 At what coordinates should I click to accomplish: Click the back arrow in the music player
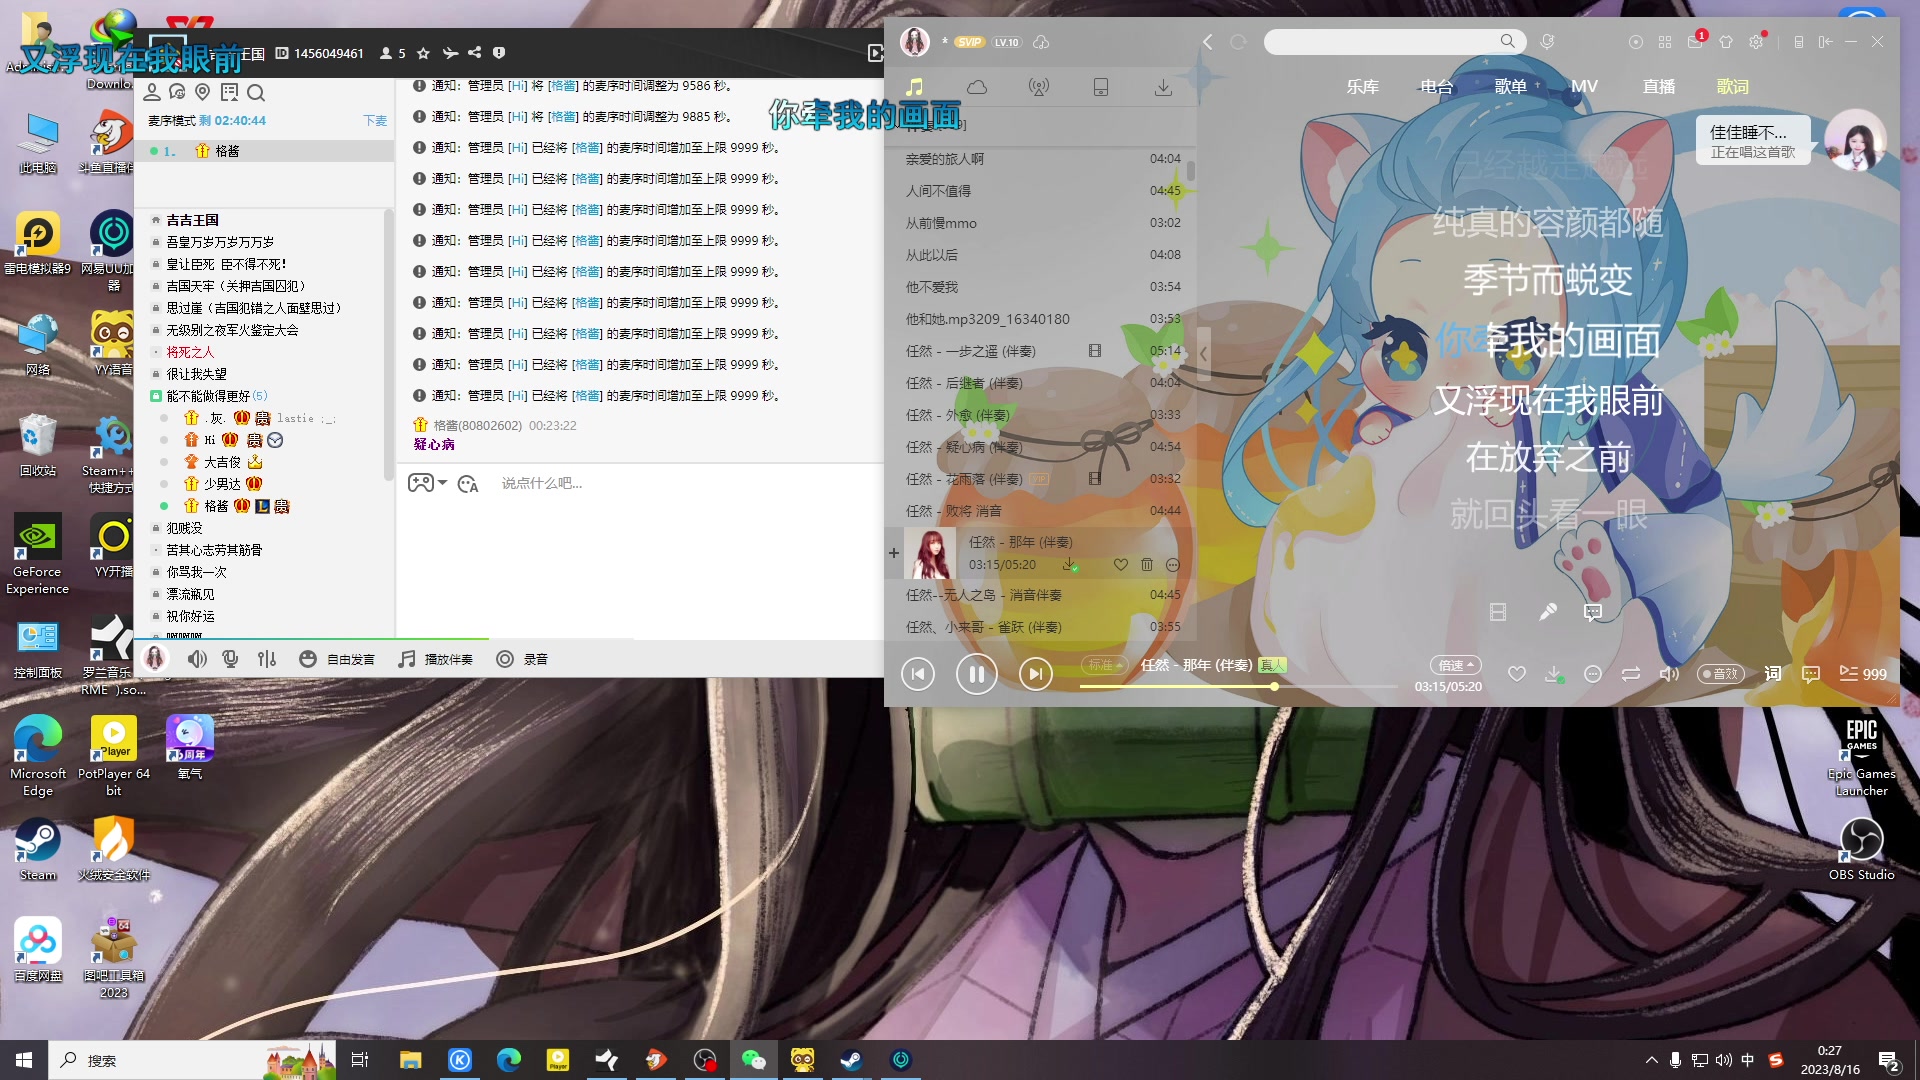click(1207, 42)
